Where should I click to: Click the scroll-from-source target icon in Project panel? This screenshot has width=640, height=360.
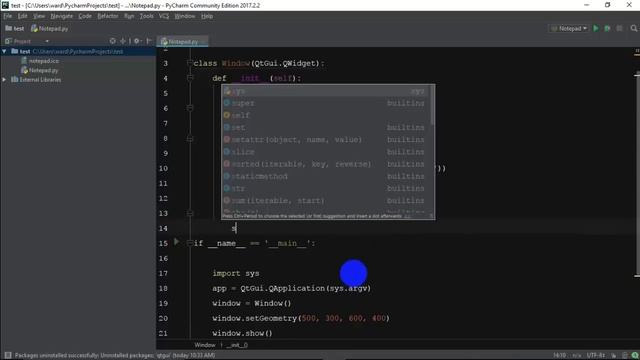click(x=112, y=41)
